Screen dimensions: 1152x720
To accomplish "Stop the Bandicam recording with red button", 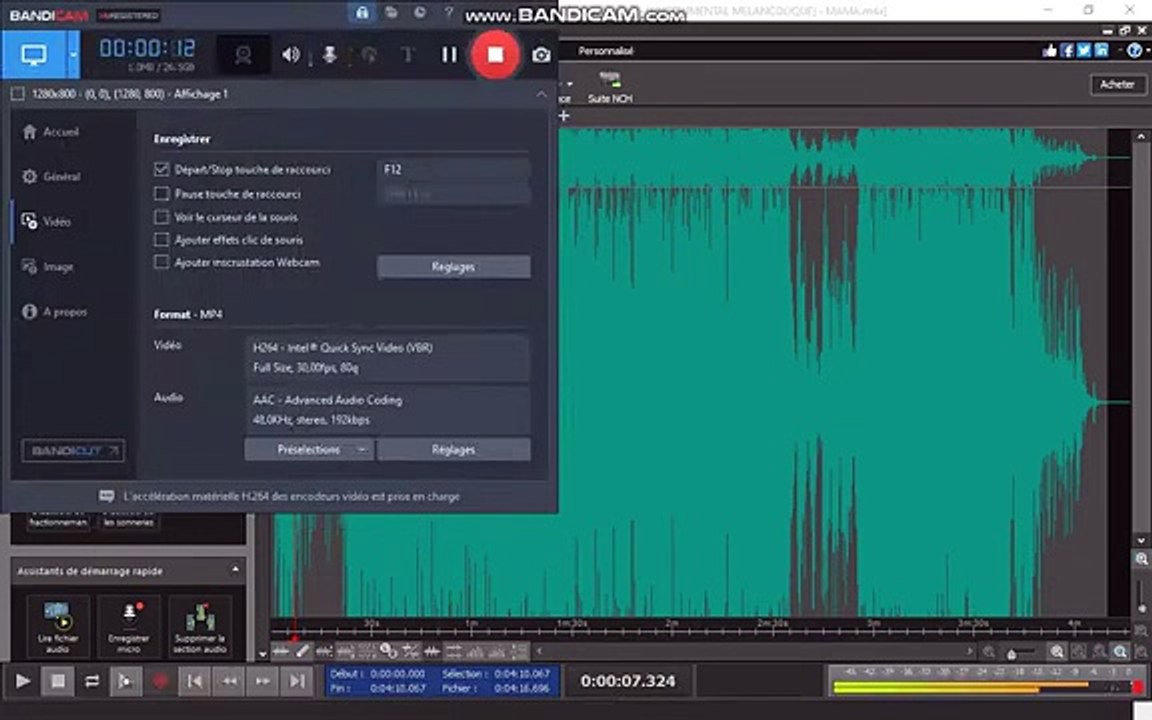I will point(495,54).
